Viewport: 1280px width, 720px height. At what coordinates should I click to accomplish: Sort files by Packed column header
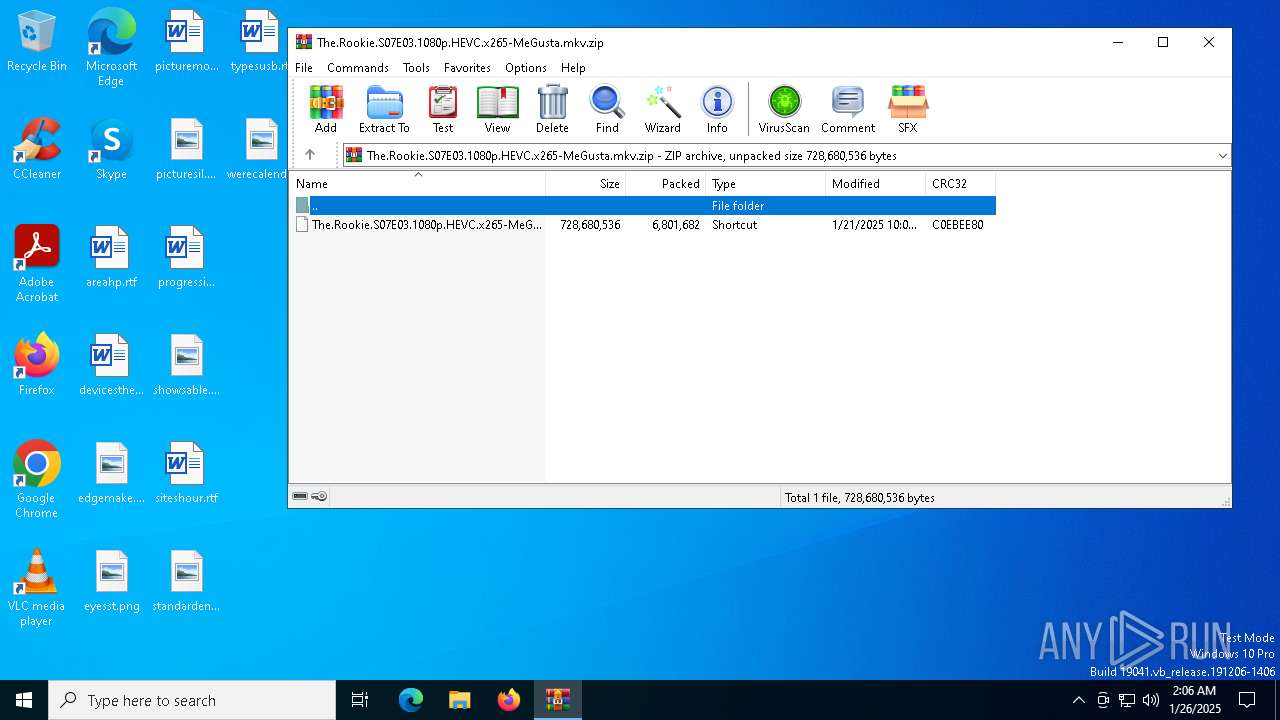[x=666, y=184]
